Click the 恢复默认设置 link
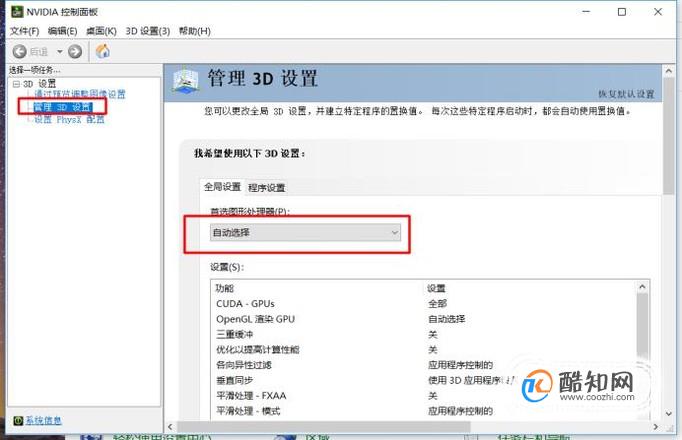The image size is (682, 440). 626,94
